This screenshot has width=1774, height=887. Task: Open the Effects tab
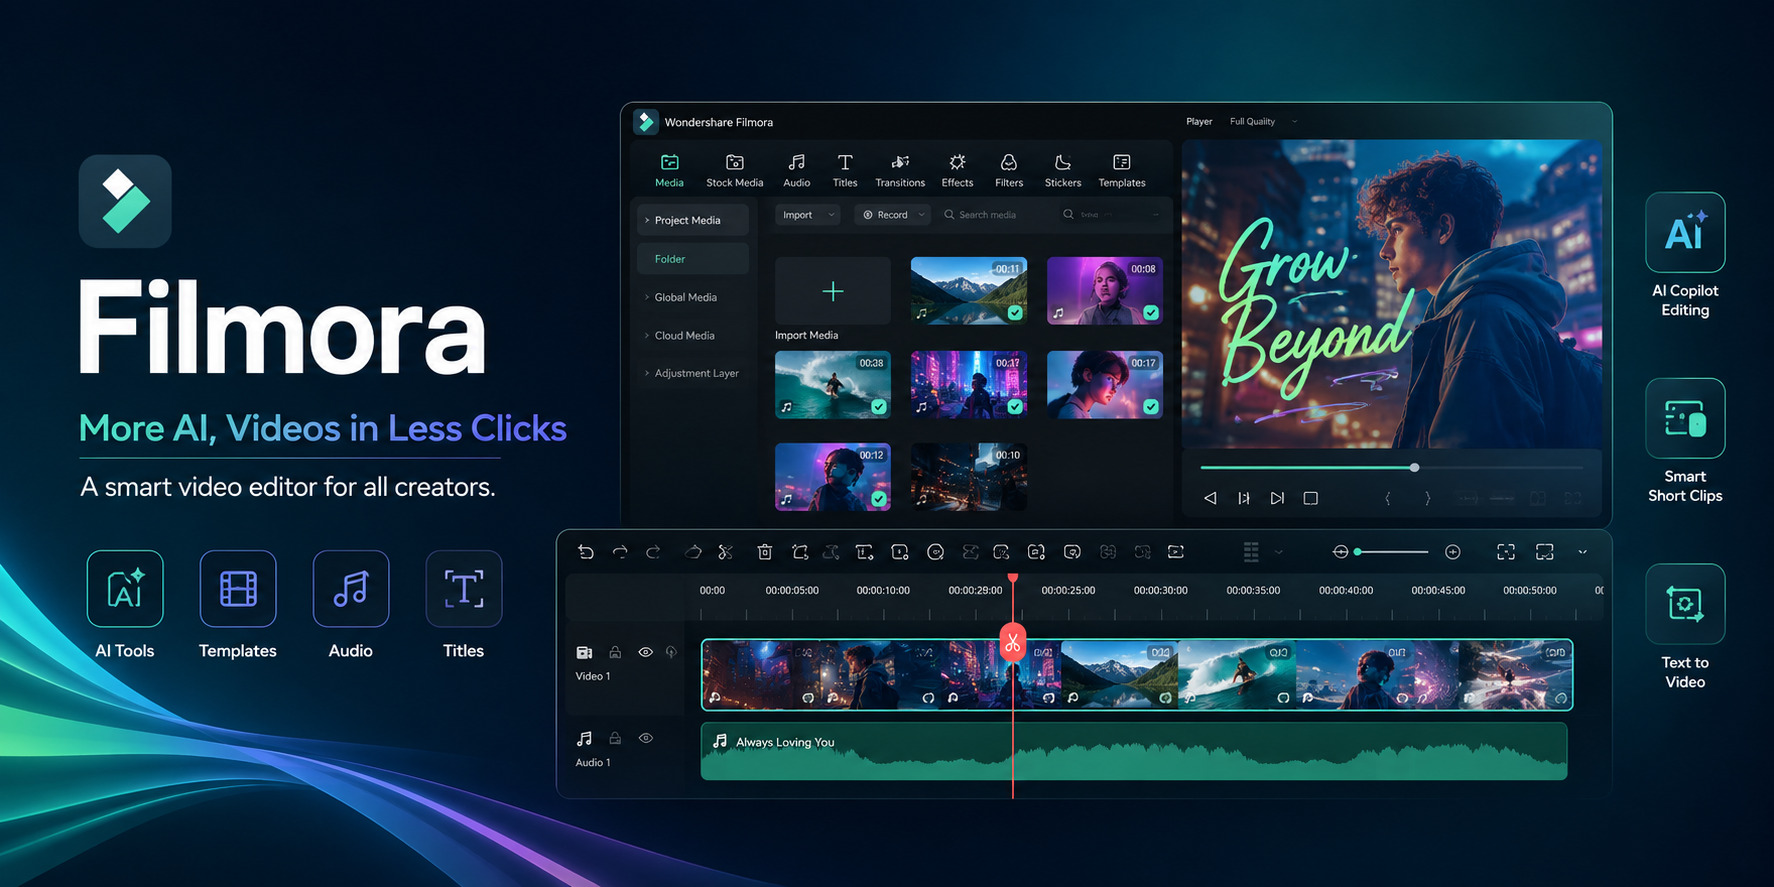click(x=957, y=170)
